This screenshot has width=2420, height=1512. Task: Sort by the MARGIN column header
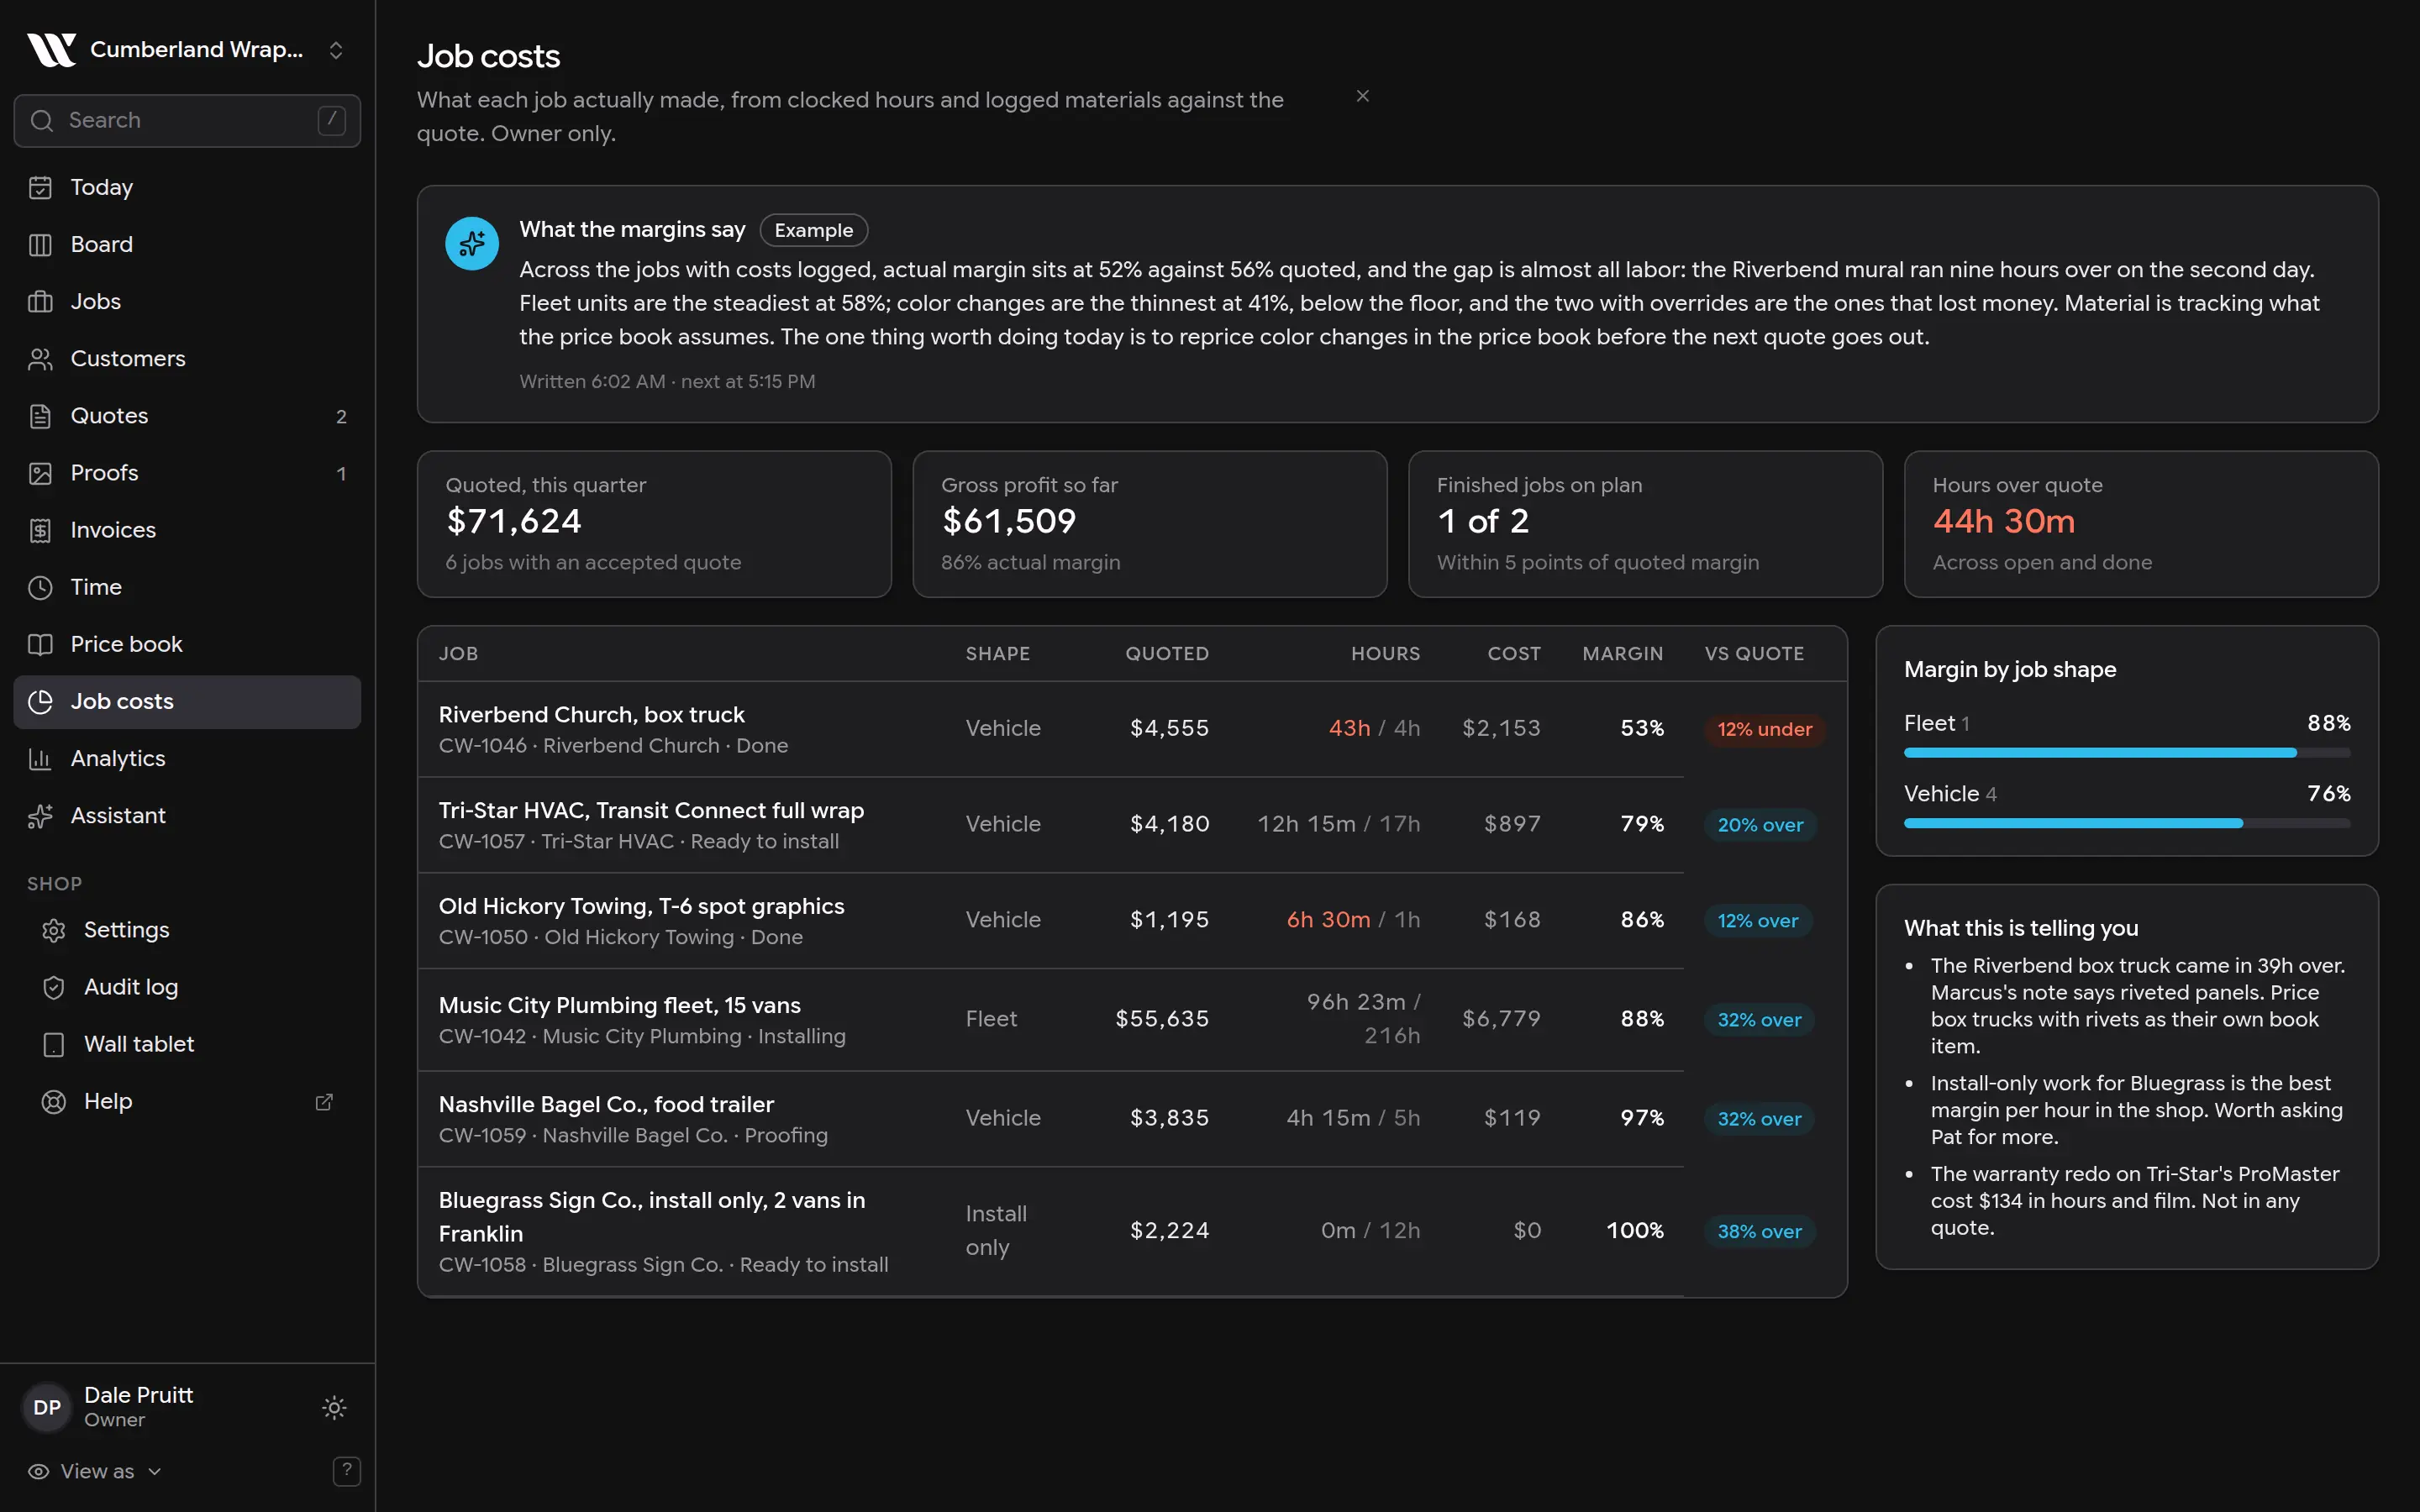tap(1622, 653)
